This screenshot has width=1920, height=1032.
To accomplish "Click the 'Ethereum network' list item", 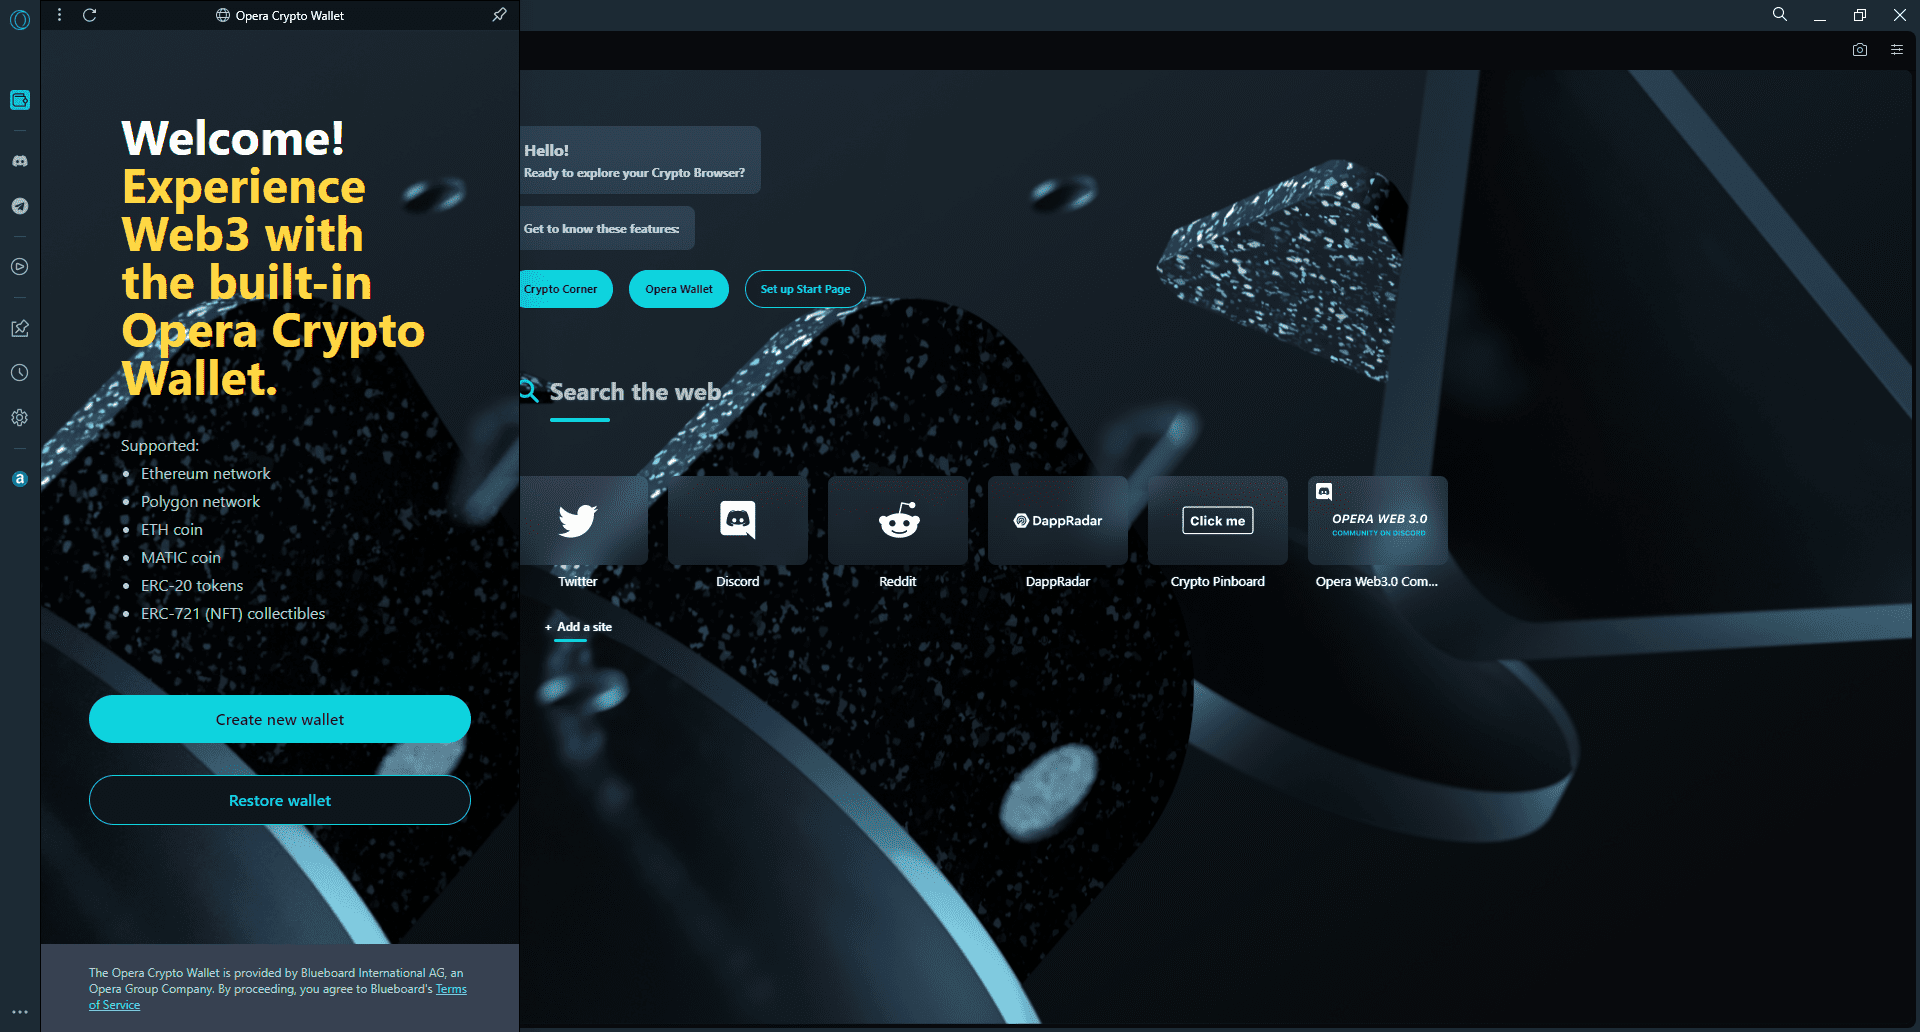I will tap(206, 473).
